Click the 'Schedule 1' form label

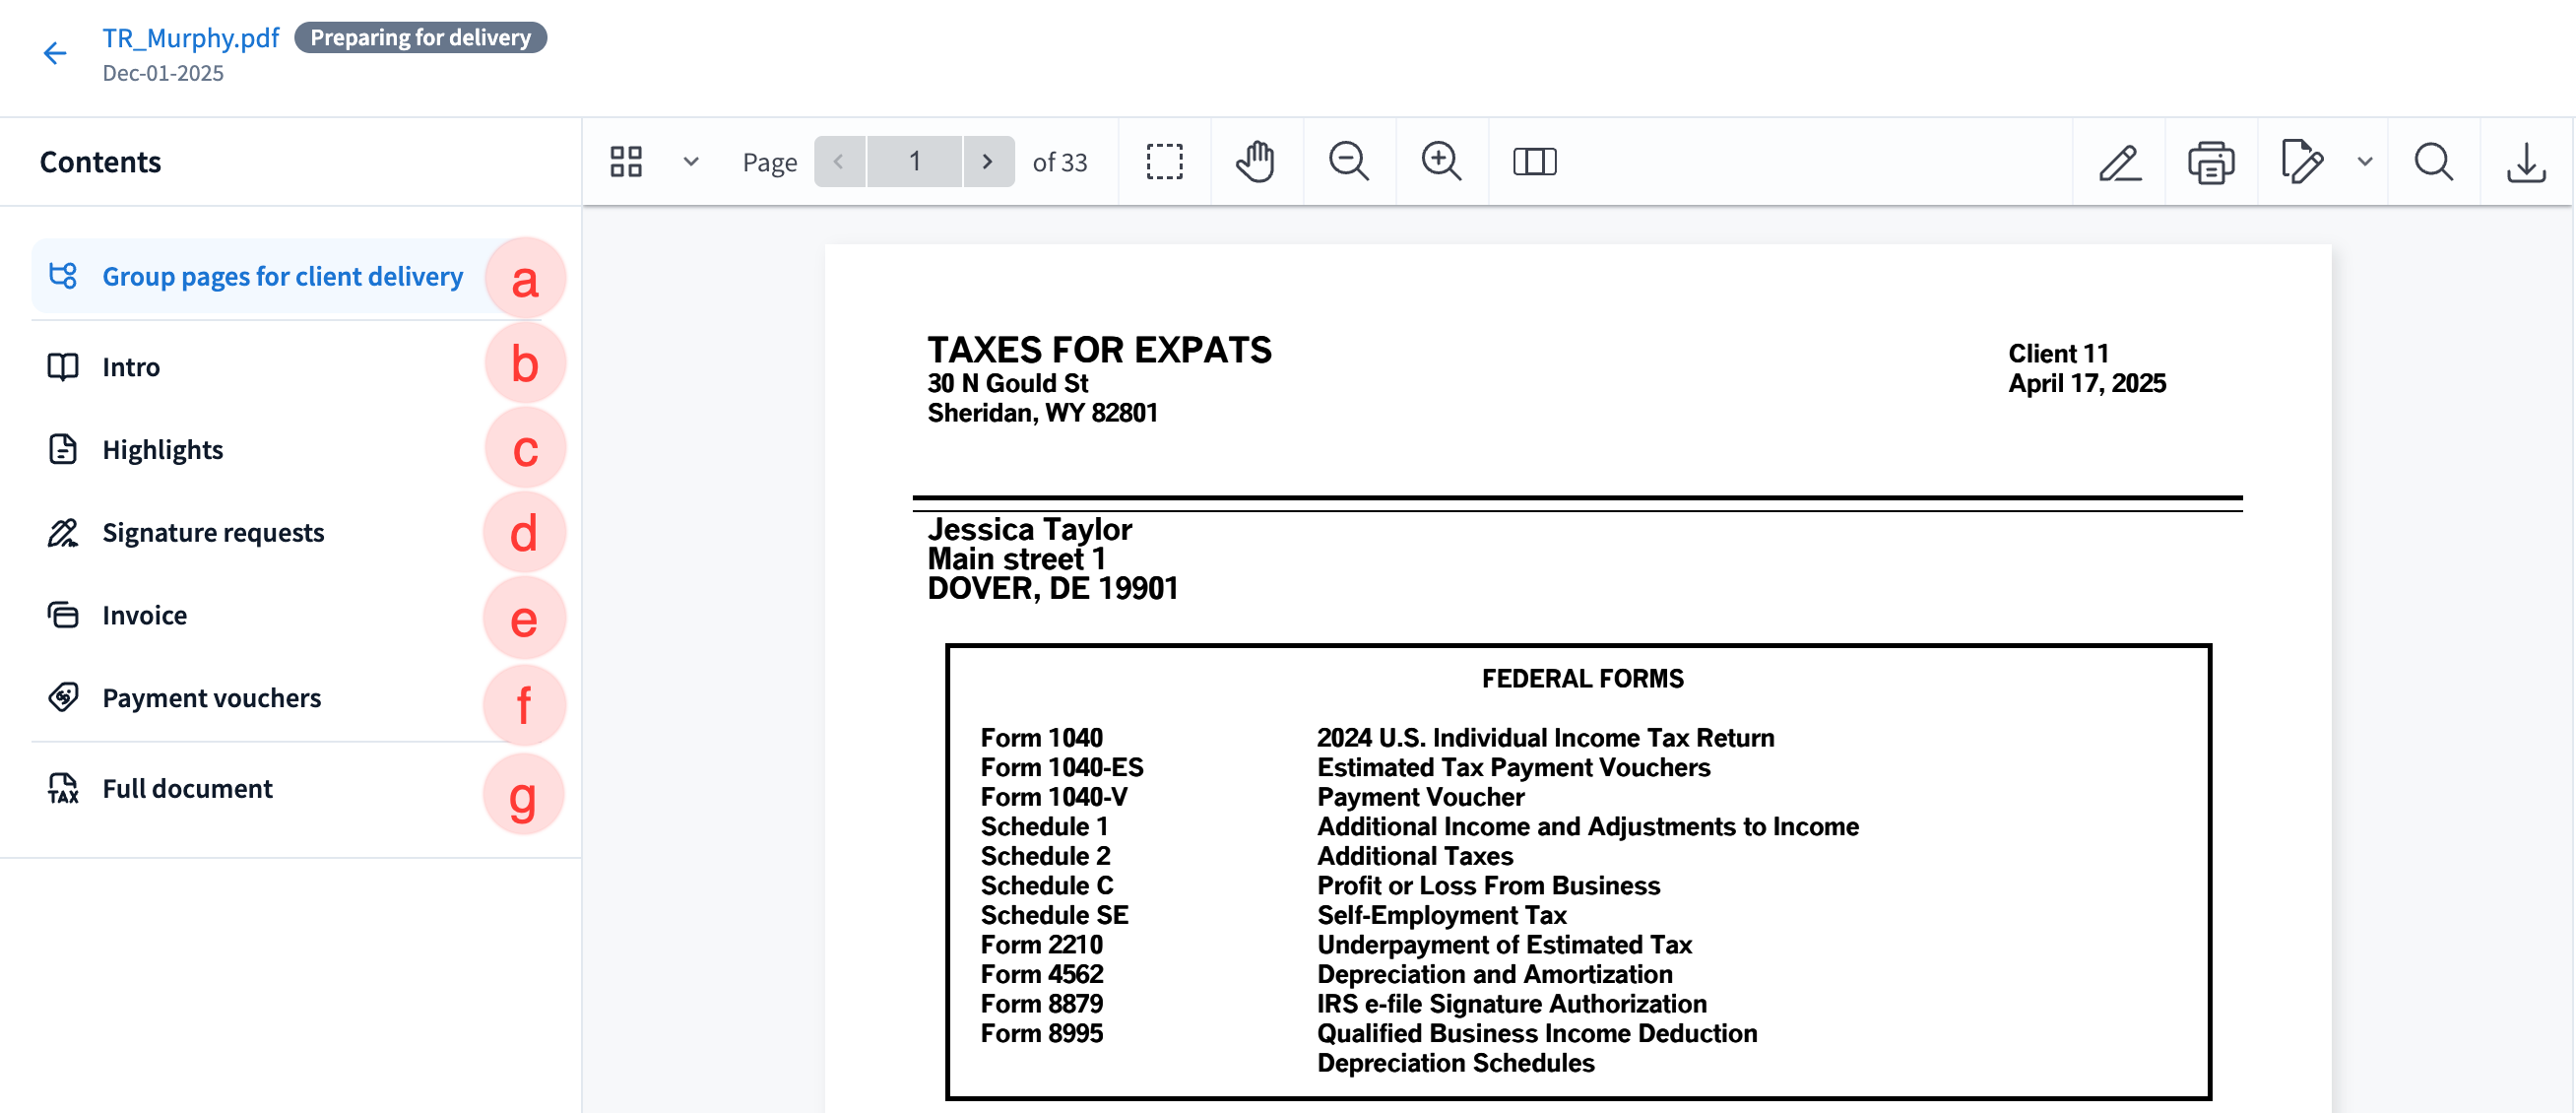click(1045, 827)
